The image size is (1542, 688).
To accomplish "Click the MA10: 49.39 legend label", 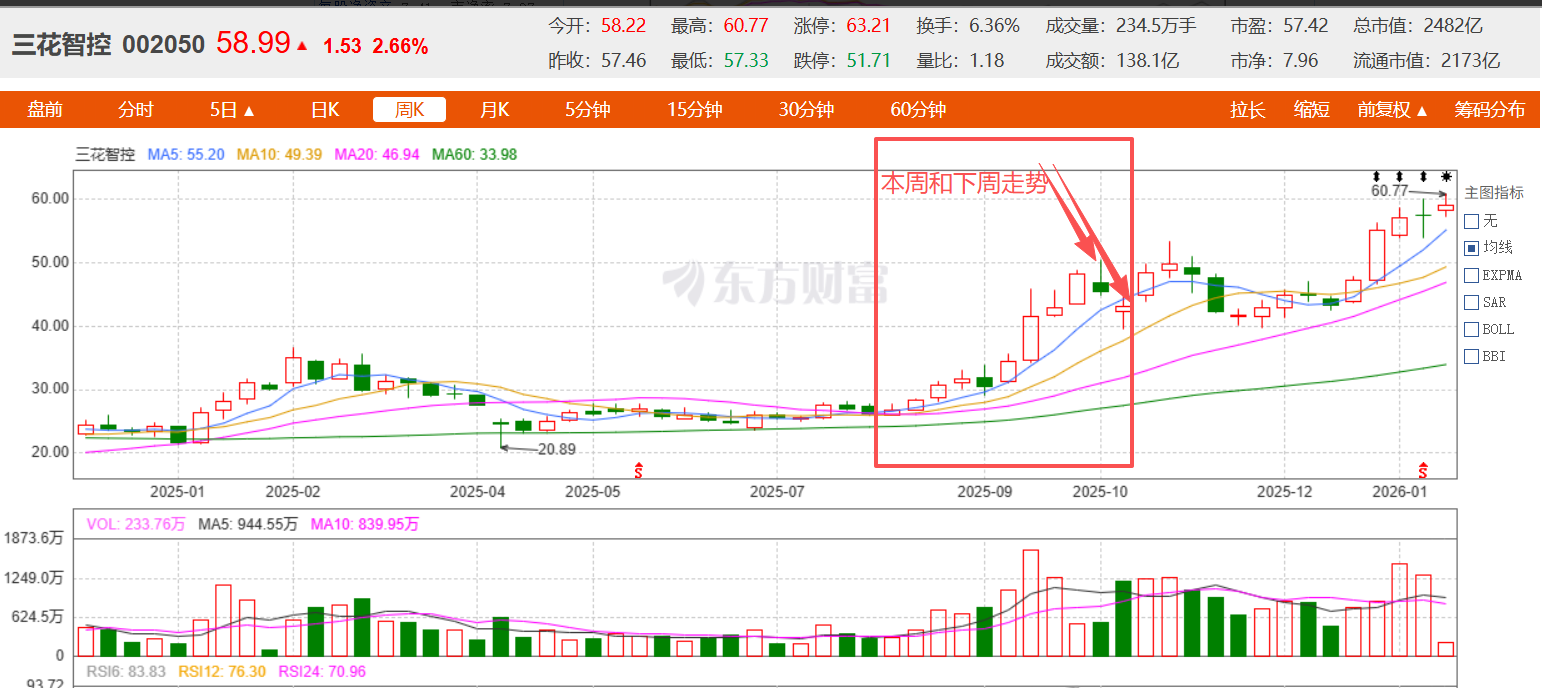I will click(279, 155).
